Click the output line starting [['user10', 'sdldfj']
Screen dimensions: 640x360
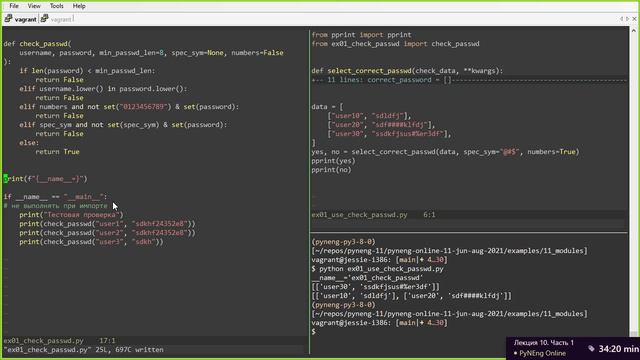tap(411, 296)
